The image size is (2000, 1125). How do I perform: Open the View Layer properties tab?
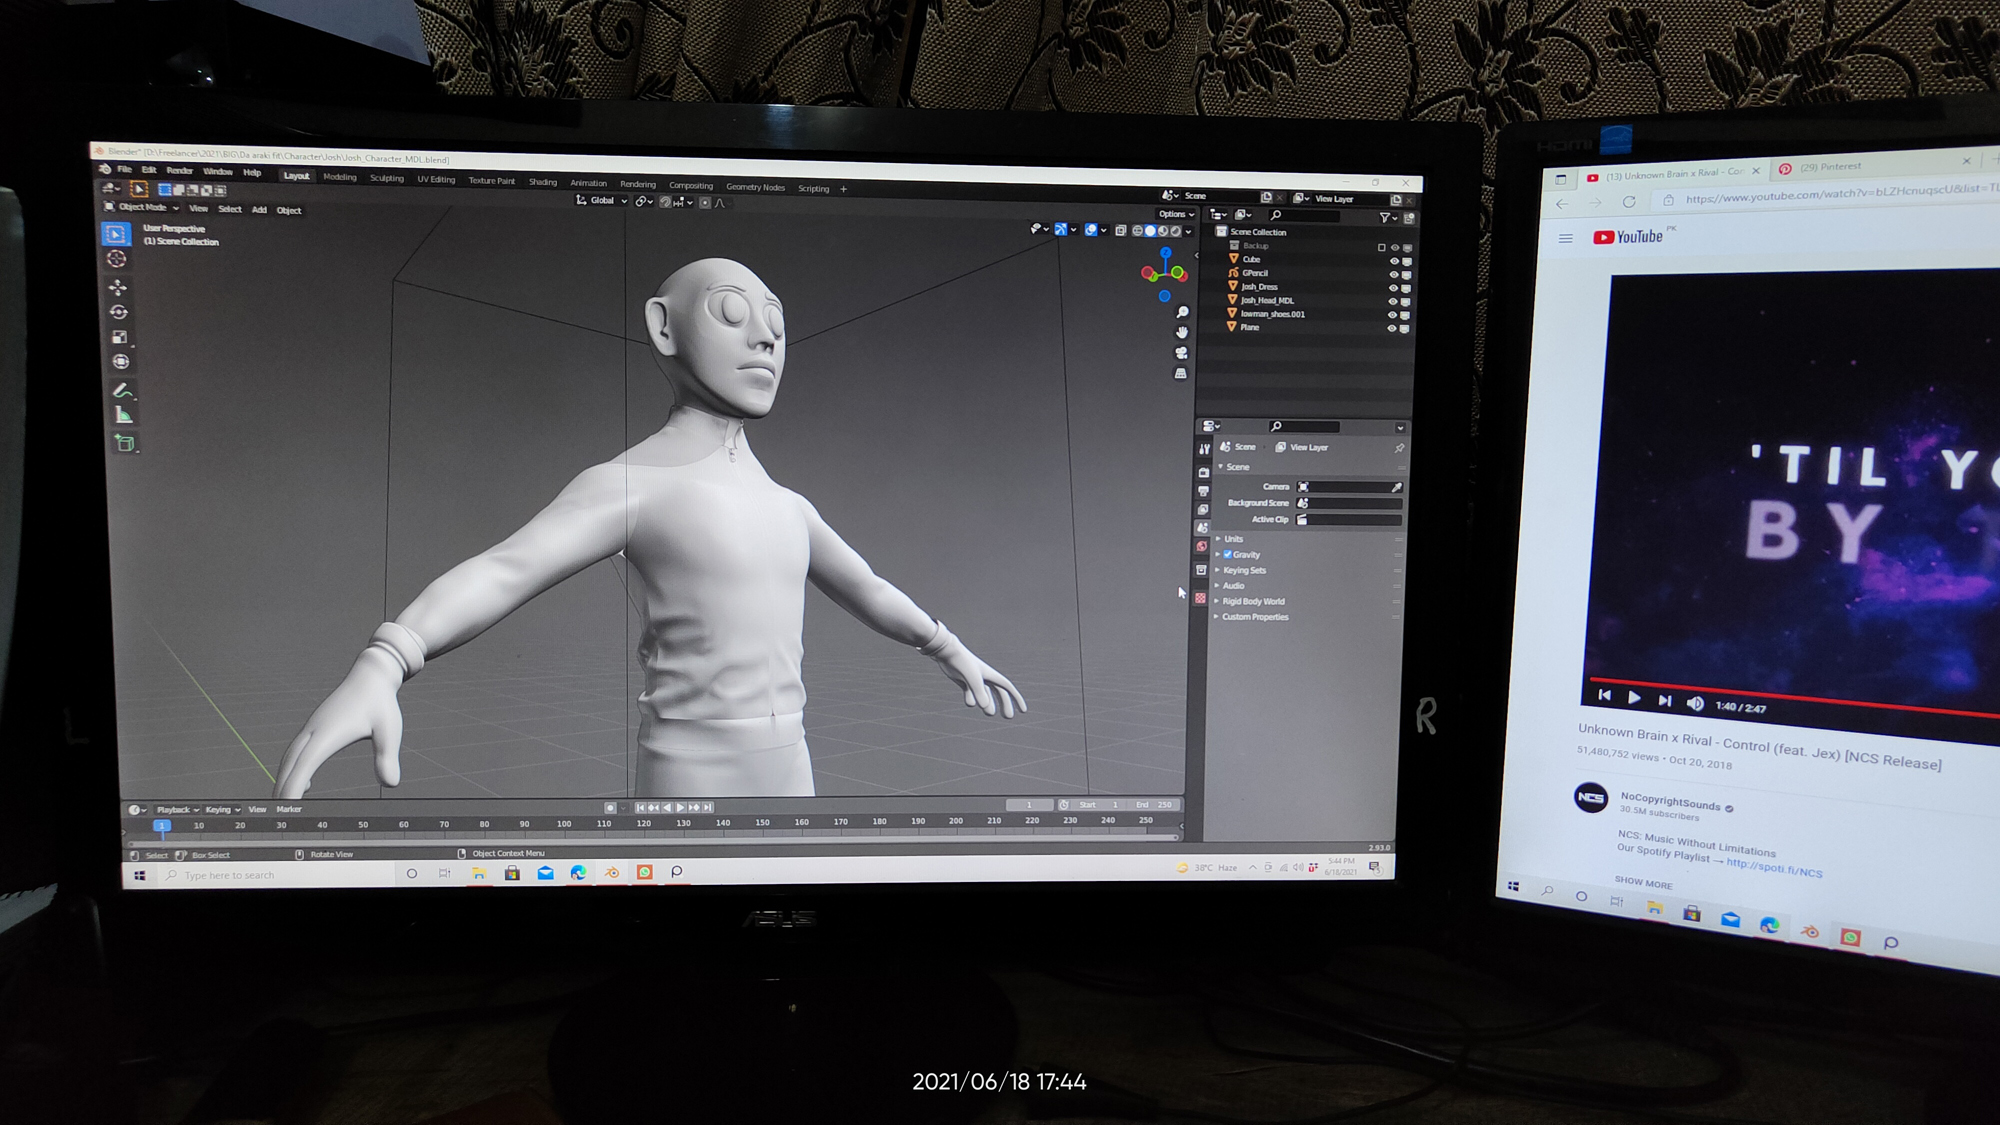(1203, 510)
